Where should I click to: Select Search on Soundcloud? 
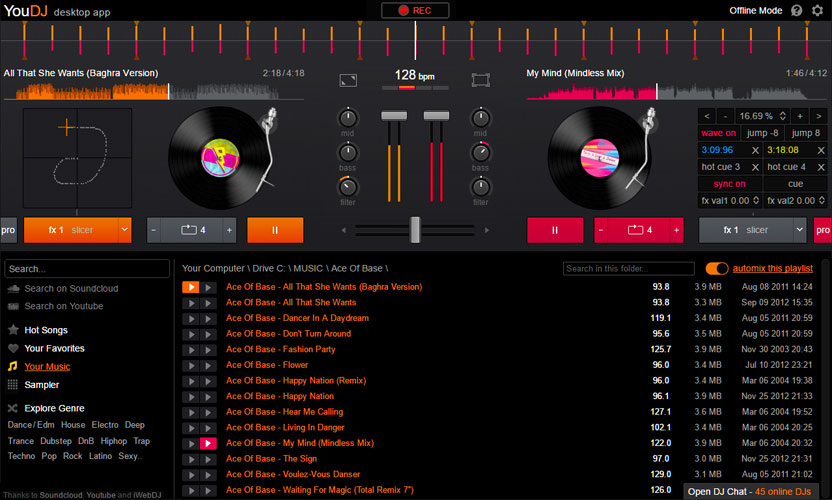(71, 289)
